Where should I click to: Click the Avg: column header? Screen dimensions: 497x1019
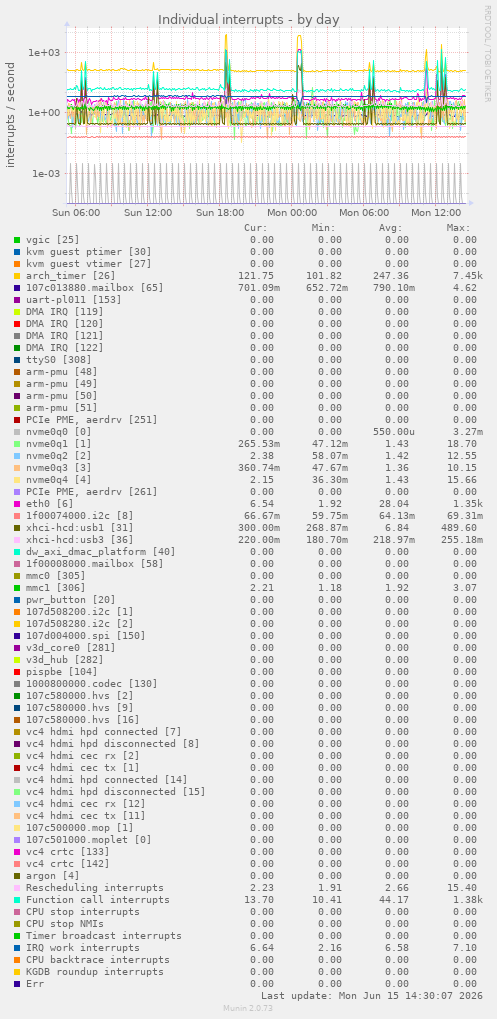(390, 227)
